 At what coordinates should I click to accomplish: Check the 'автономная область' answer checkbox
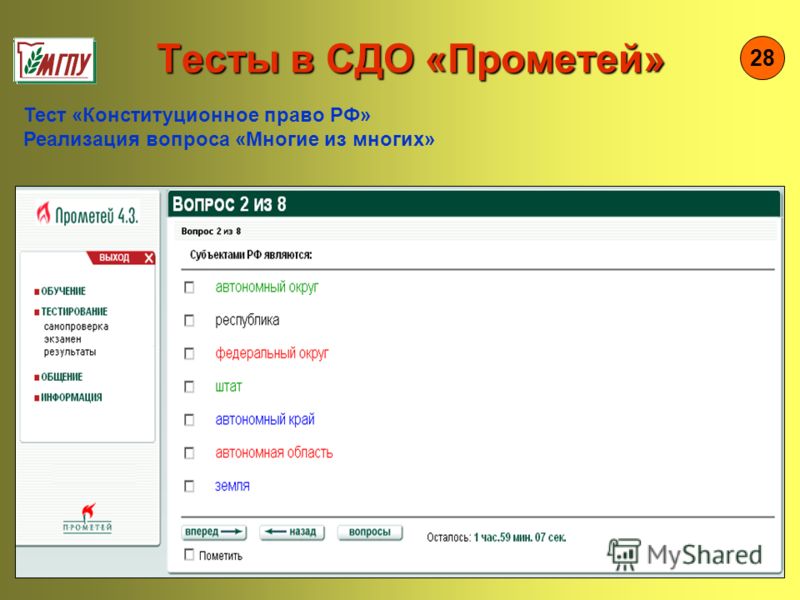pos(189,453)
